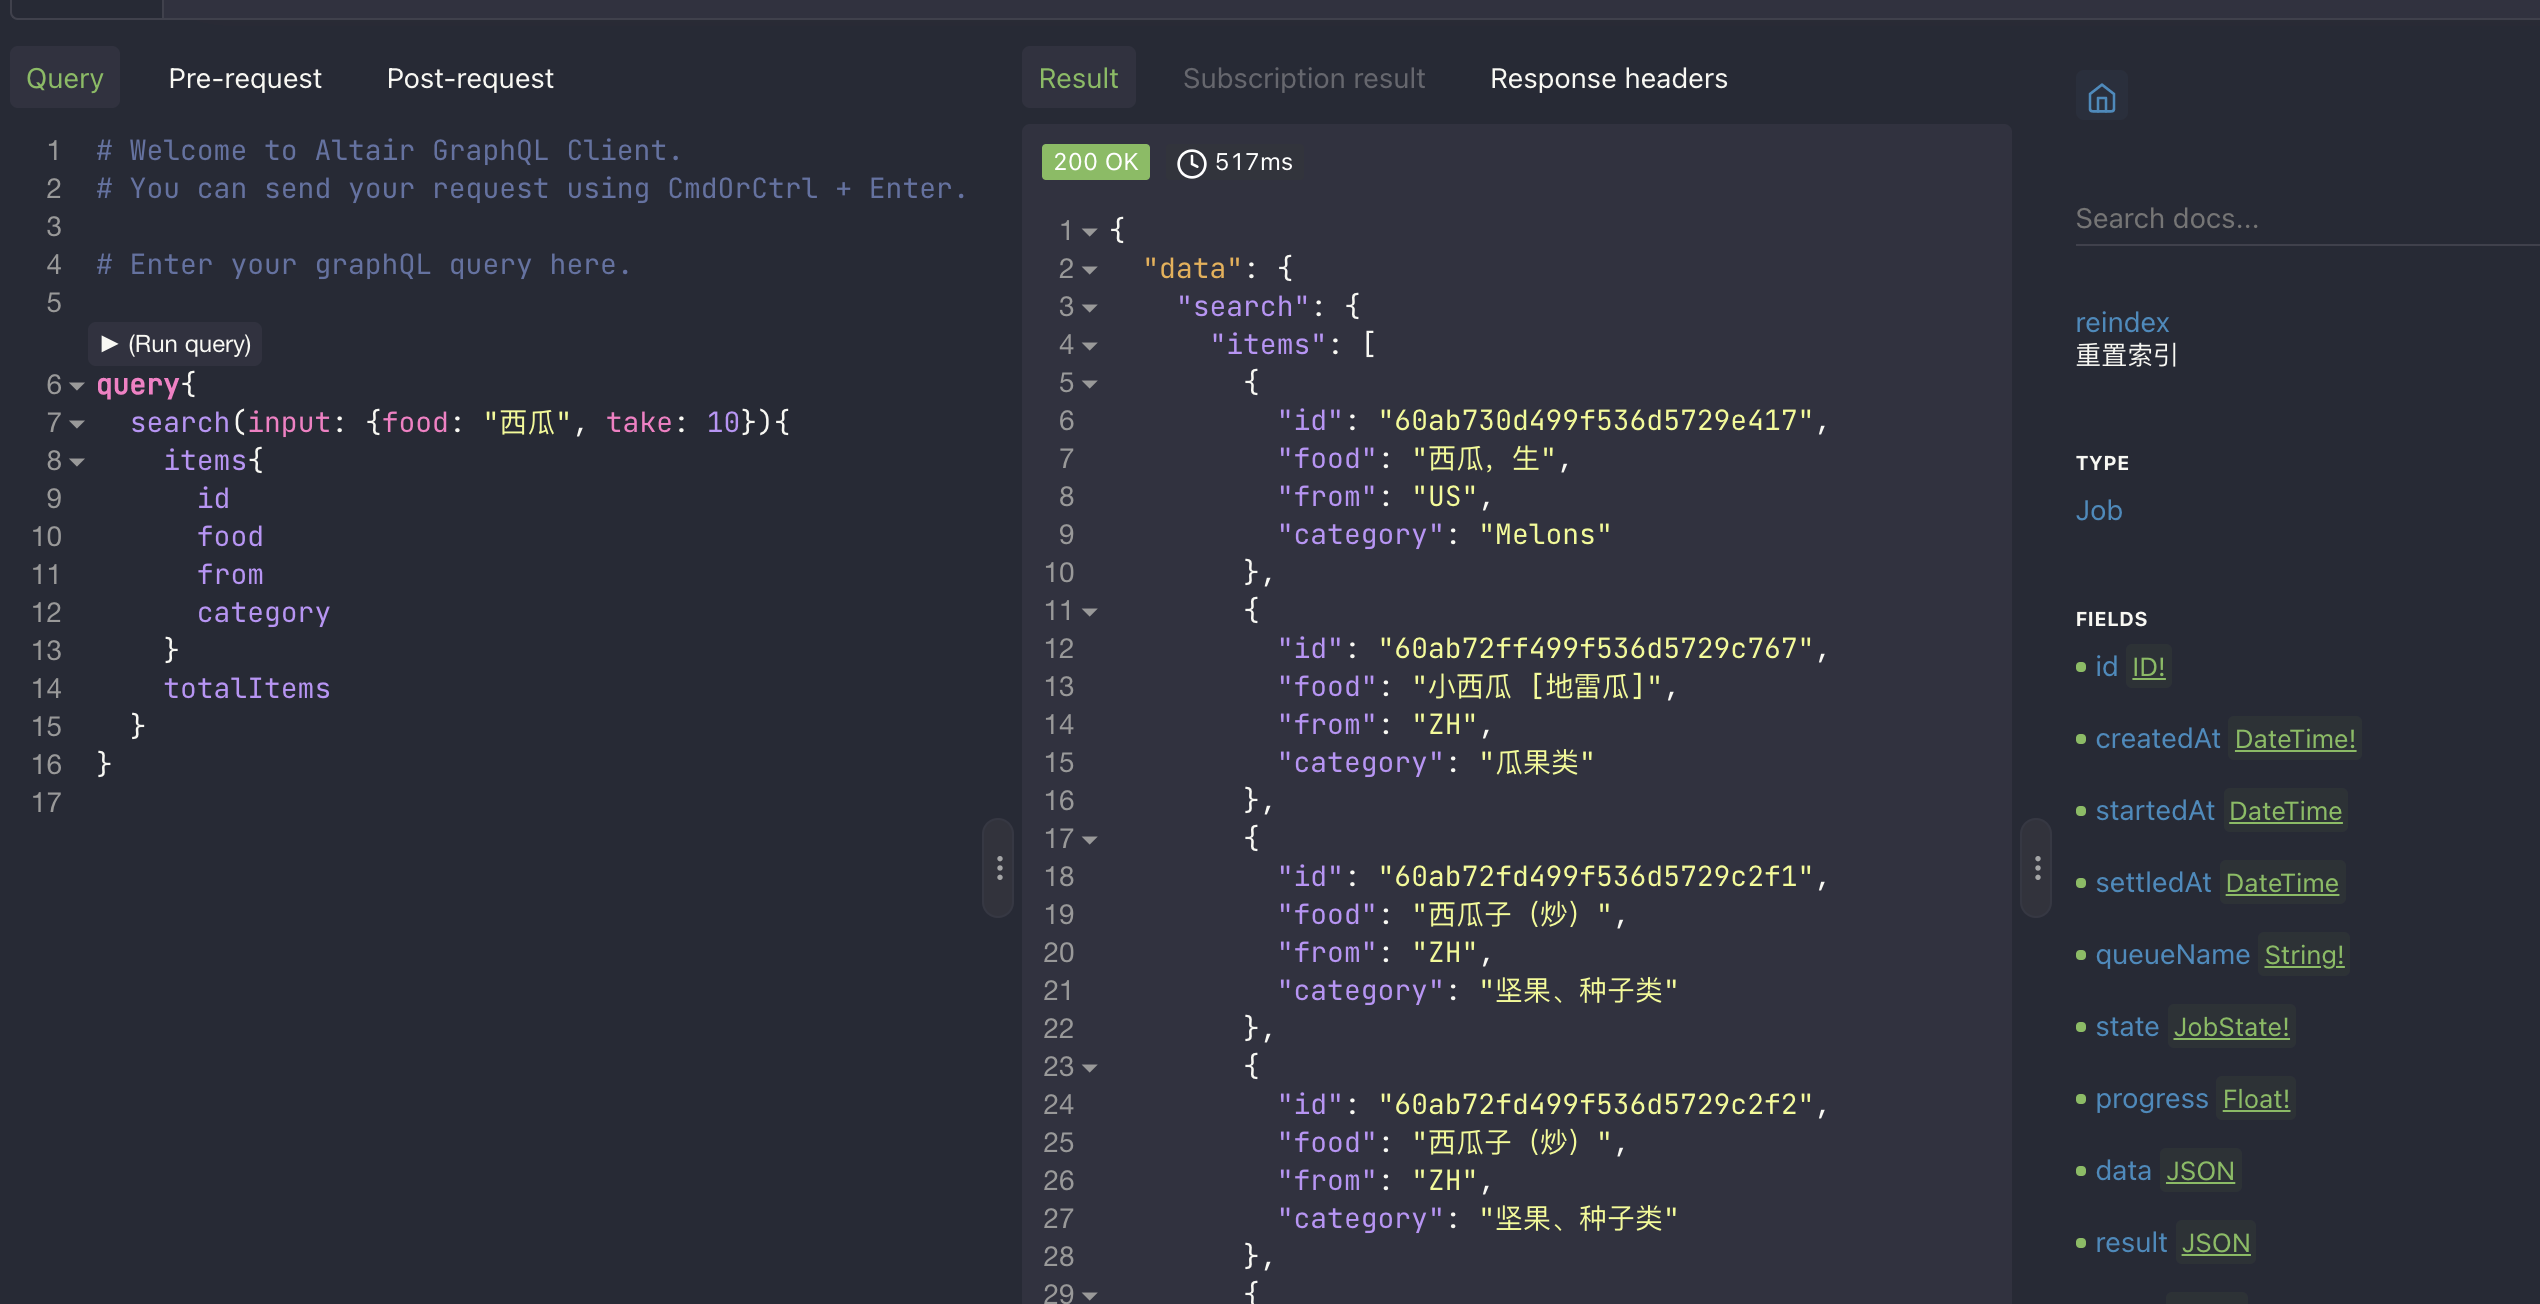Switch to the Pre-request tab

point(245,78)
